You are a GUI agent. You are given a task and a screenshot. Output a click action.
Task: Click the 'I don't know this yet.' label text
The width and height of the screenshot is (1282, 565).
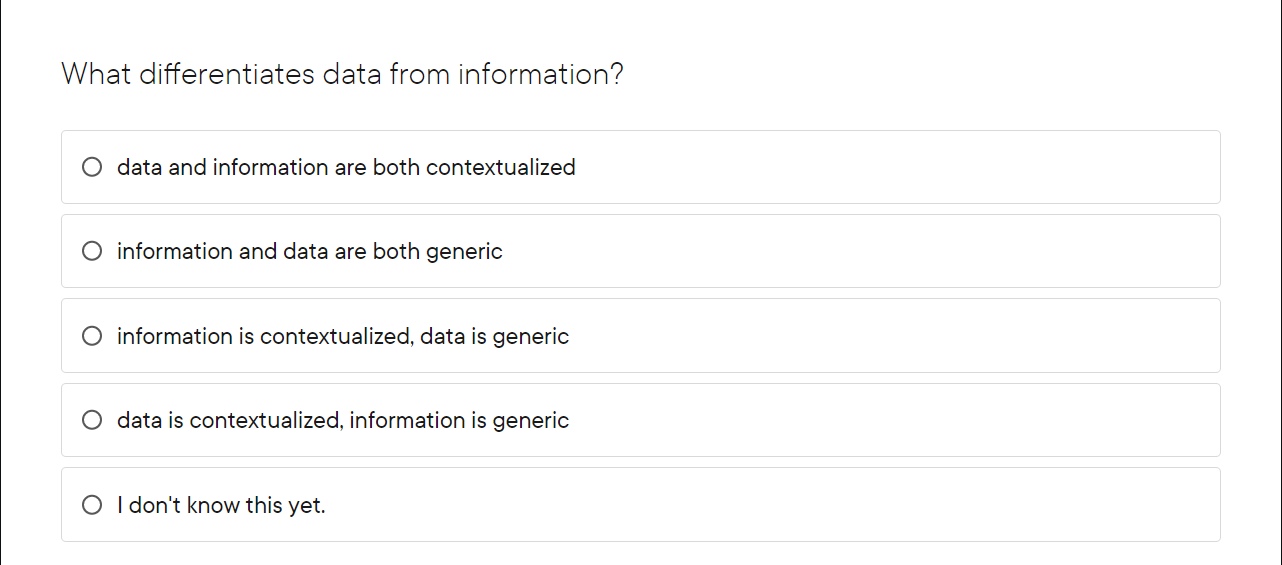(x=221, y=505)
